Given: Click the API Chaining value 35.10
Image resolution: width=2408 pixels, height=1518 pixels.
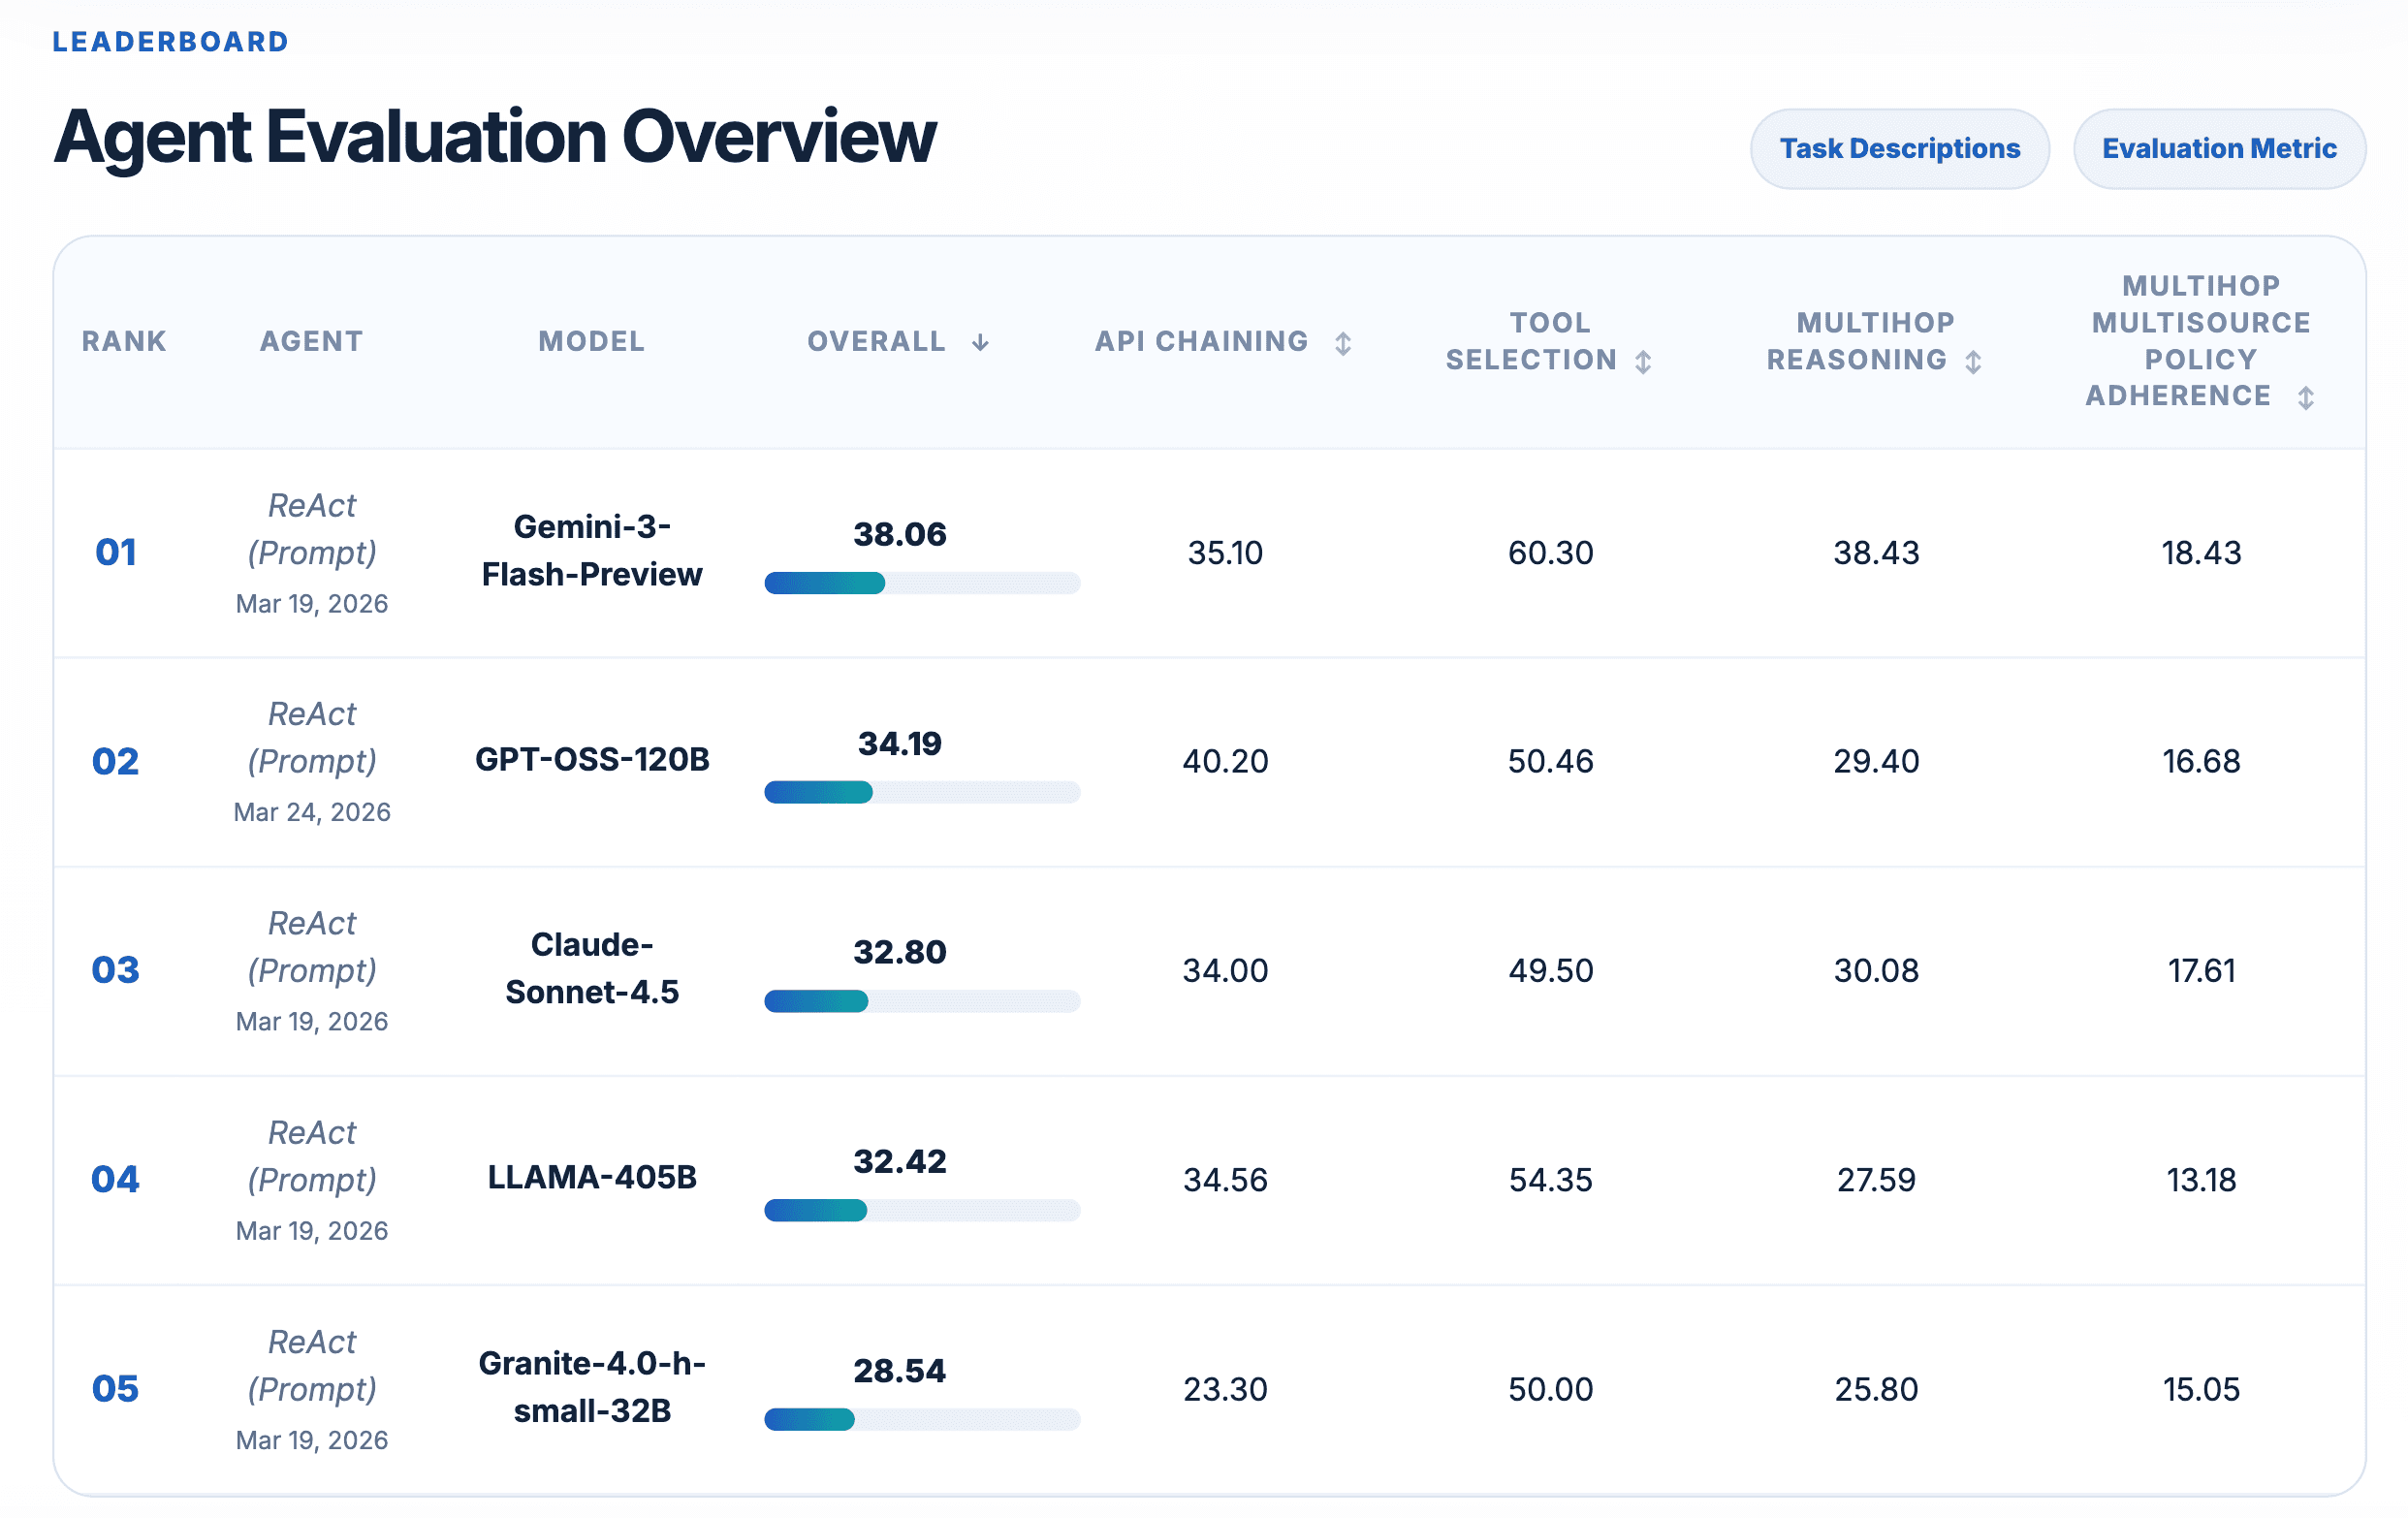Looking at the screenshot, I should pos(1225,553).
